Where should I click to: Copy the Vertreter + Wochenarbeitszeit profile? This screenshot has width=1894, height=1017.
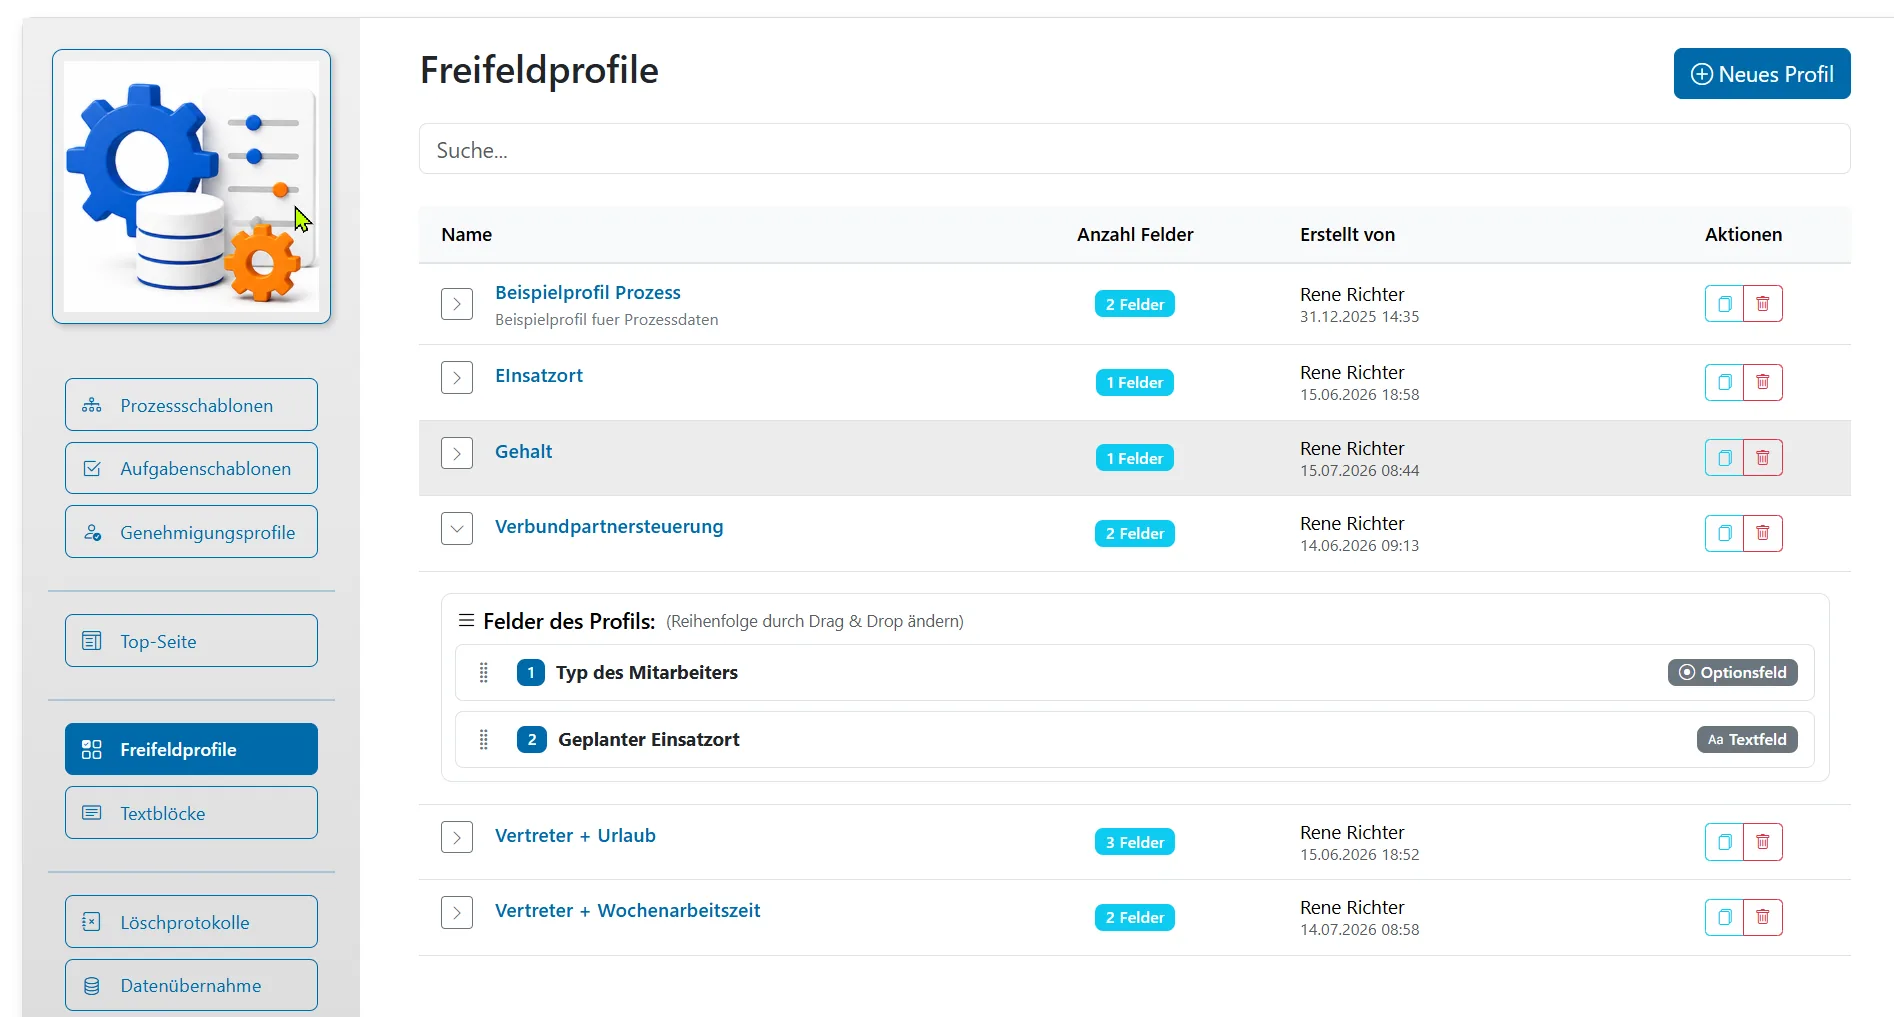(1724, 917)
